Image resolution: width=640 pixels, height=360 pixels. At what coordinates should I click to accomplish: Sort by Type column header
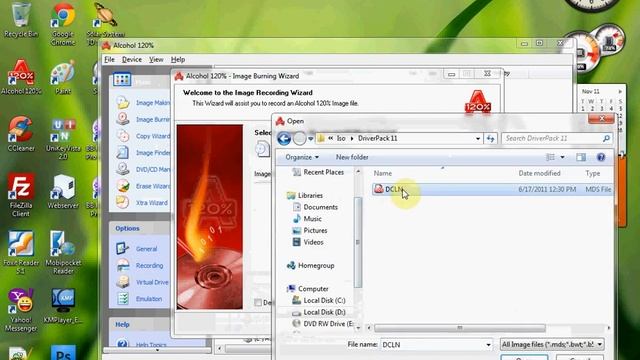(x=593, y=173)
